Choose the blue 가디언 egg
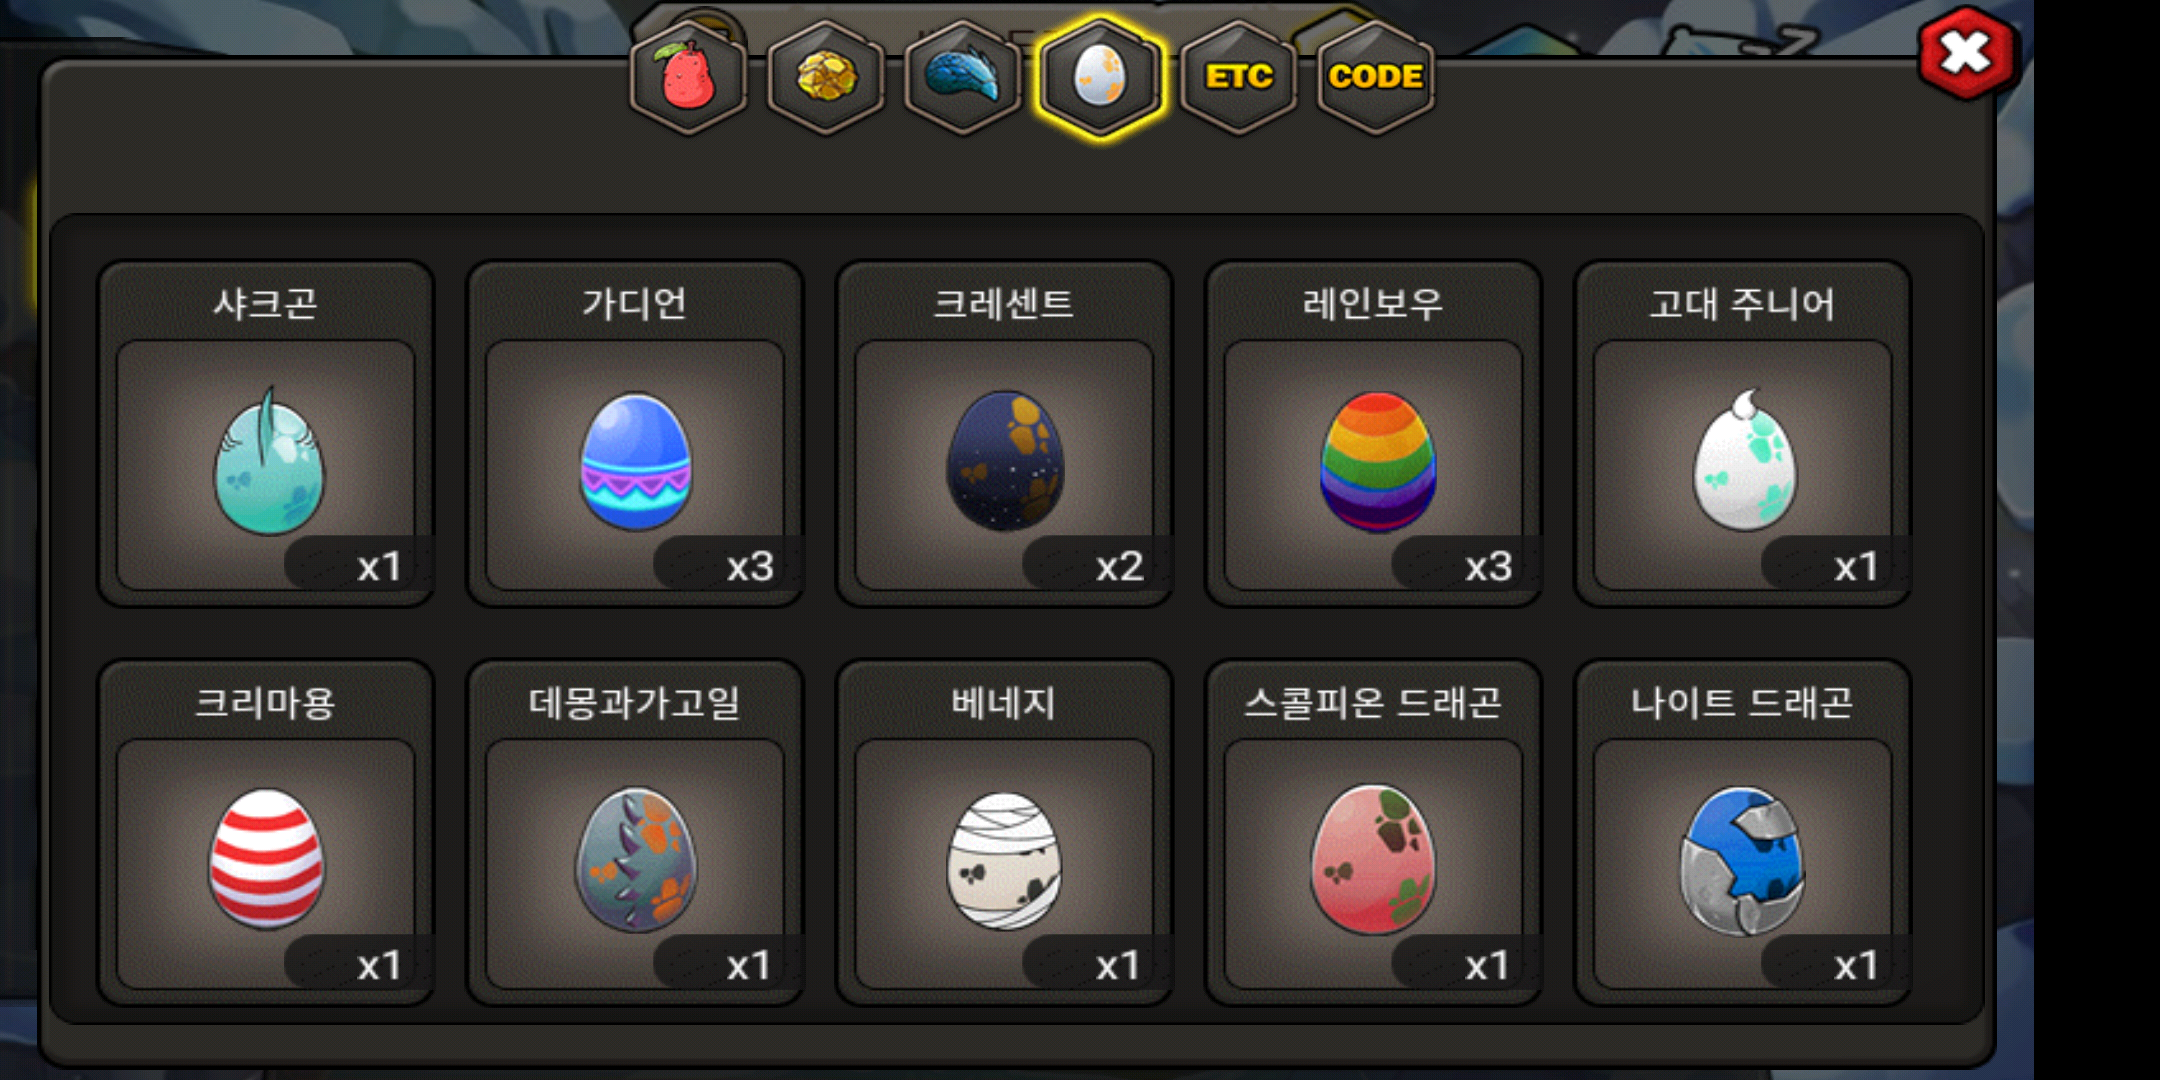The height and width of the screenshot is (1080, 2160). pos(636,464)
